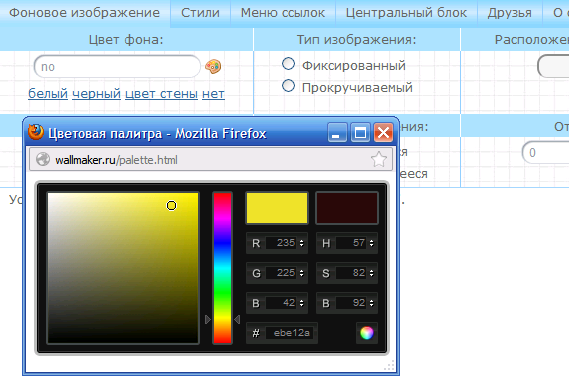The height and width of the screenshot is (388, 569).
Task: Click the цвет стены link
Action: click(161, 94)
